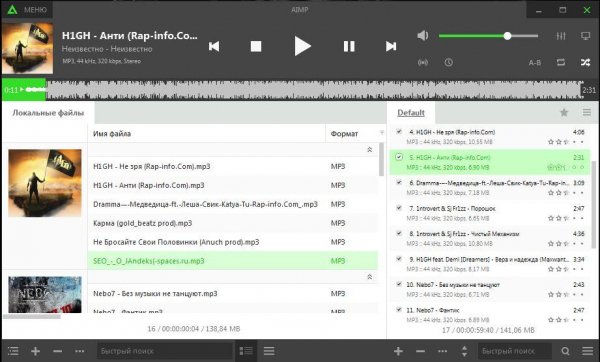Viewport: 600px width, 362px height.
Task: Remove tracks from playlist with minus icon
Action: tap(420, 351)
